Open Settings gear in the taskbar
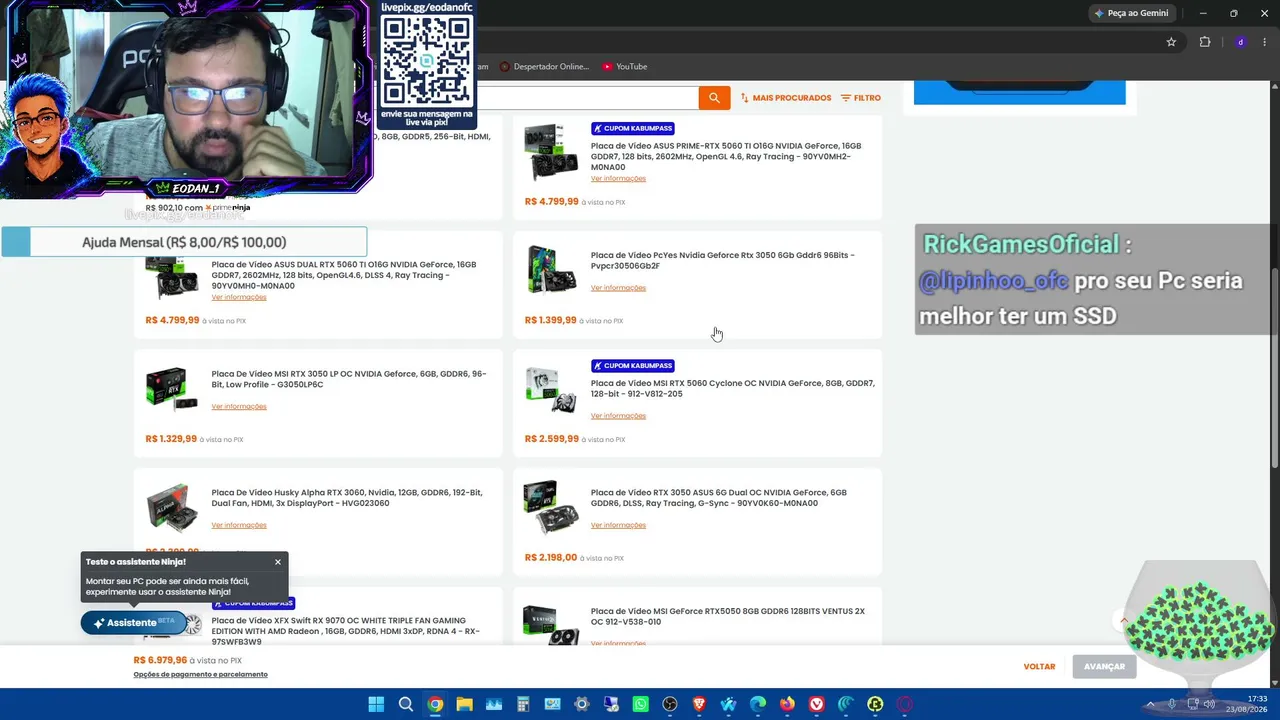 point(582,704)
